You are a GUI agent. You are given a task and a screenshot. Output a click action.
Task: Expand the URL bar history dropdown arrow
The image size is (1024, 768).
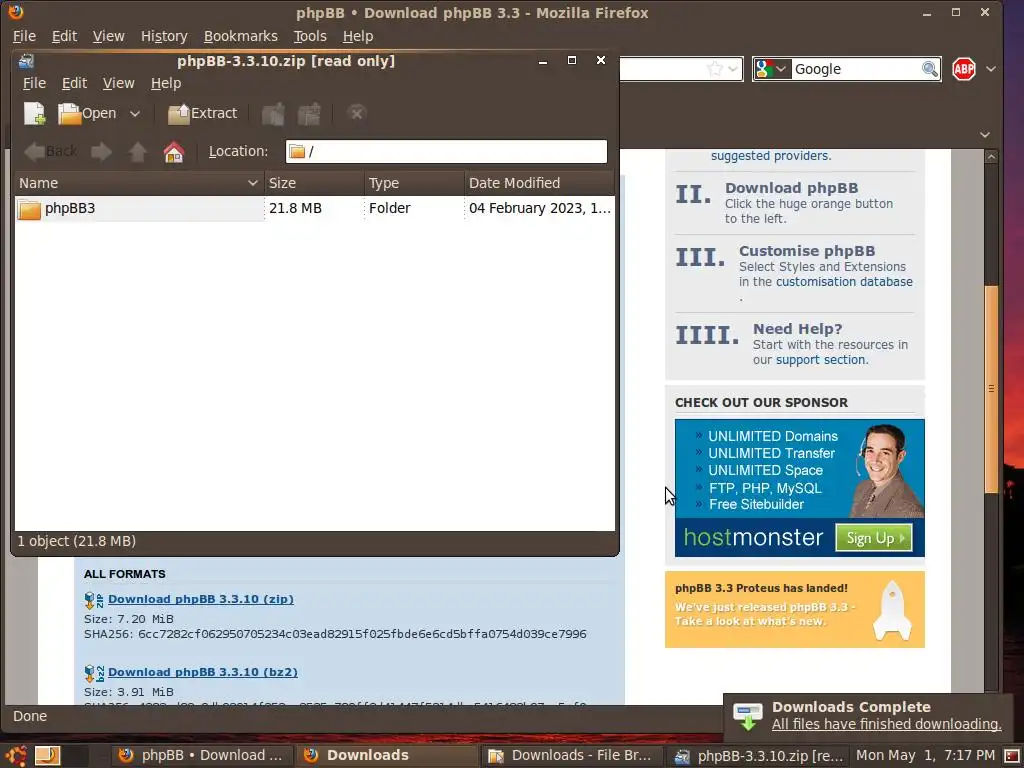click(733, 69)
